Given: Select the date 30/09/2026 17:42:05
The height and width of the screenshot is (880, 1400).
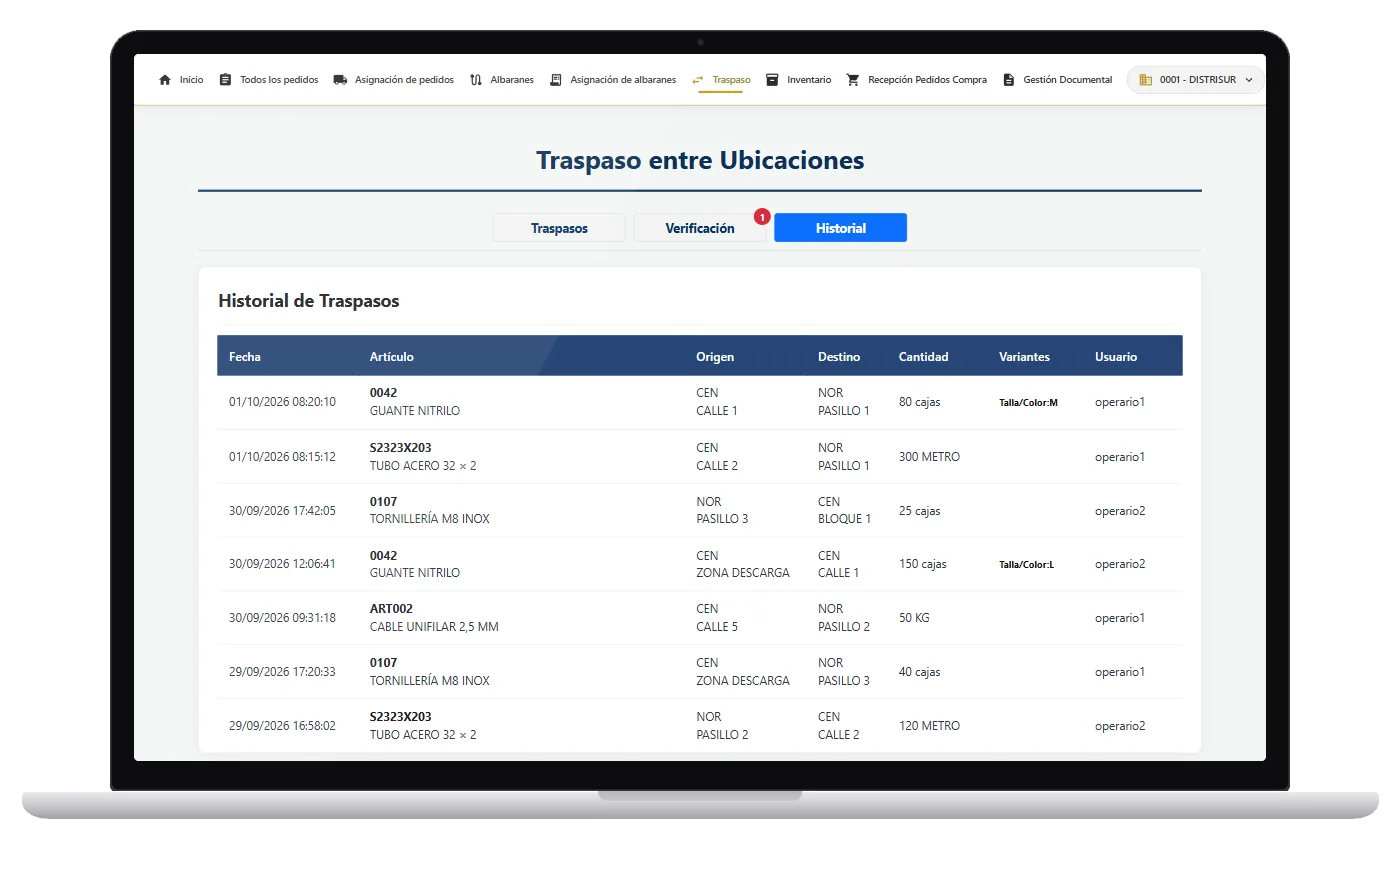Looking at the screenshot, I should [x=282, y=511].
